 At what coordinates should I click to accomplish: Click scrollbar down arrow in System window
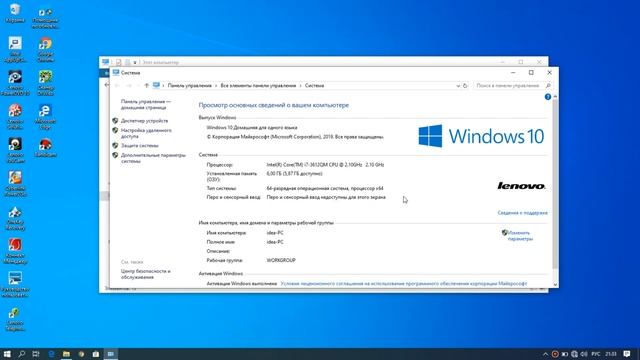(555, 284)
